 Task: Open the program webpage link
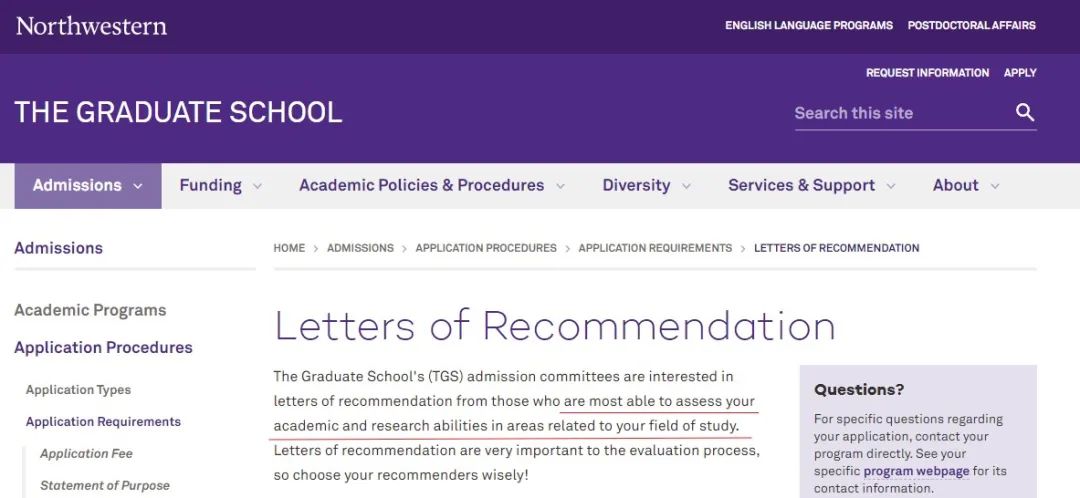pos(916,472)
